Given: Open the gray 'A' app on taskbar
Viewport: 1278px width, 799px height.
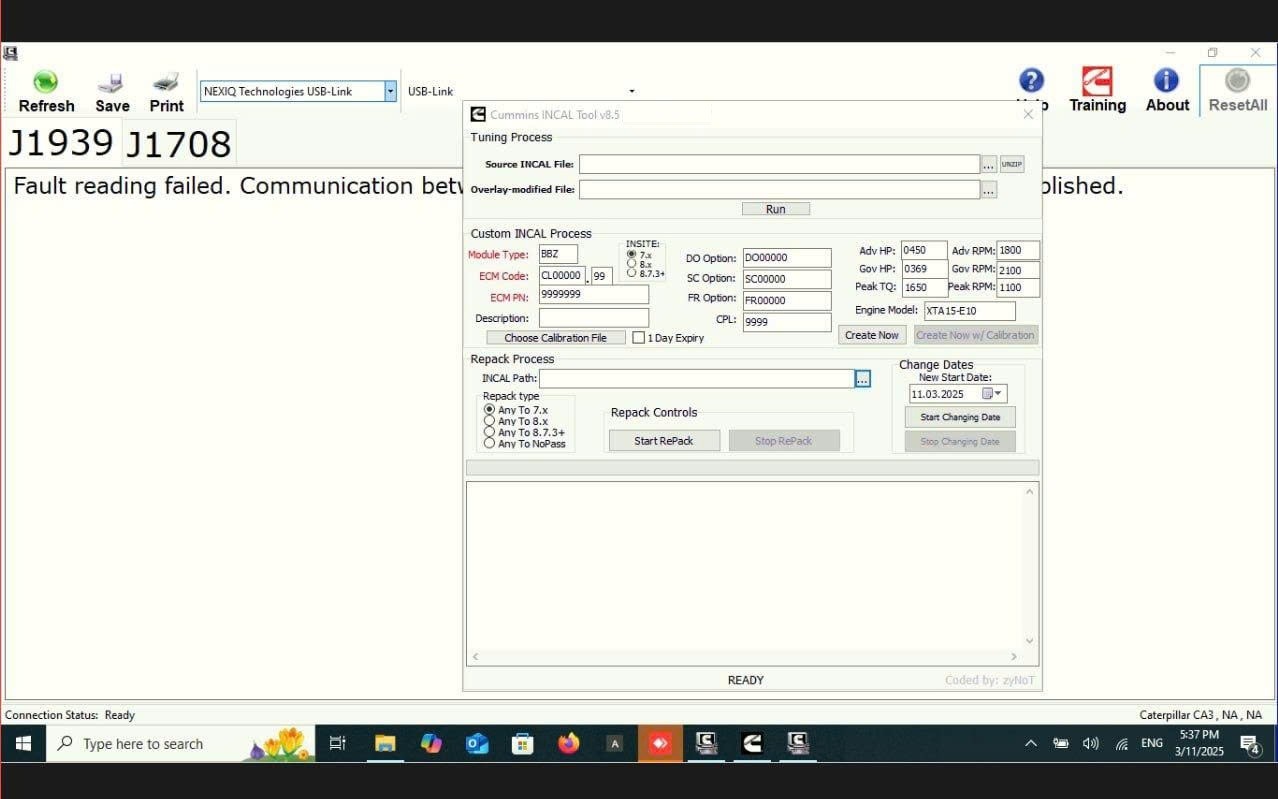Looking at the screenshot, I should (614, 743).
